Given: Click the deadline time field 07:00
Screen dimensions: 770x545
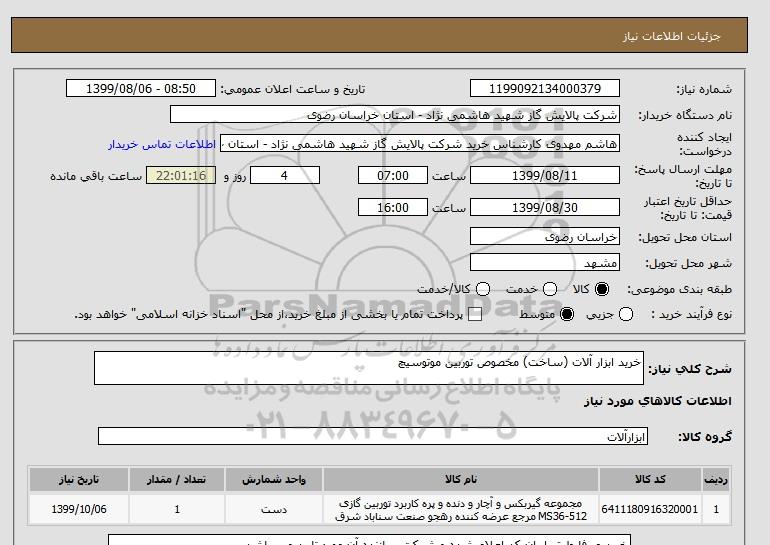Looking at the screenshot, I should (x=393, y=175).
